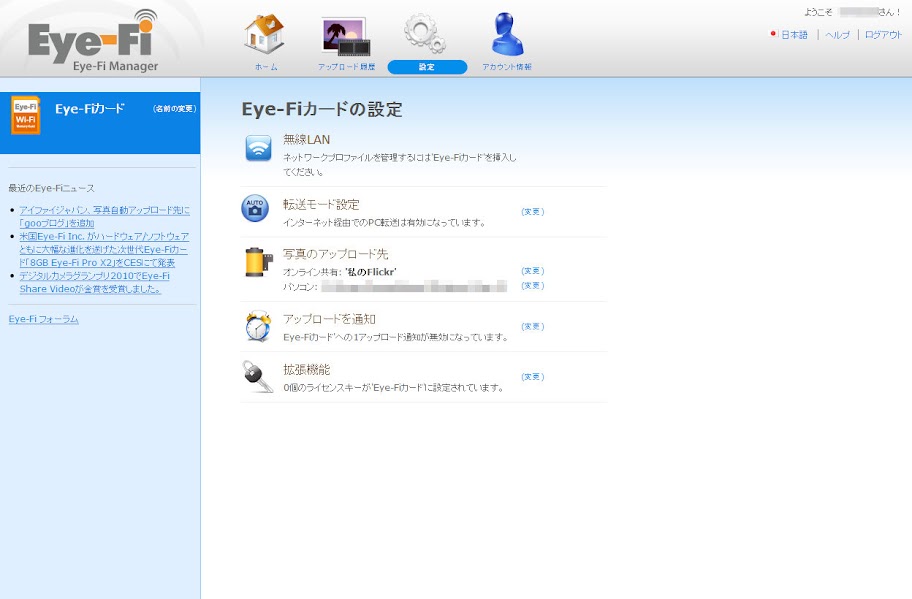
Task: Click the AUTO camera transfer mode icon
Action: pyautogui.click(x=256, y=208)
